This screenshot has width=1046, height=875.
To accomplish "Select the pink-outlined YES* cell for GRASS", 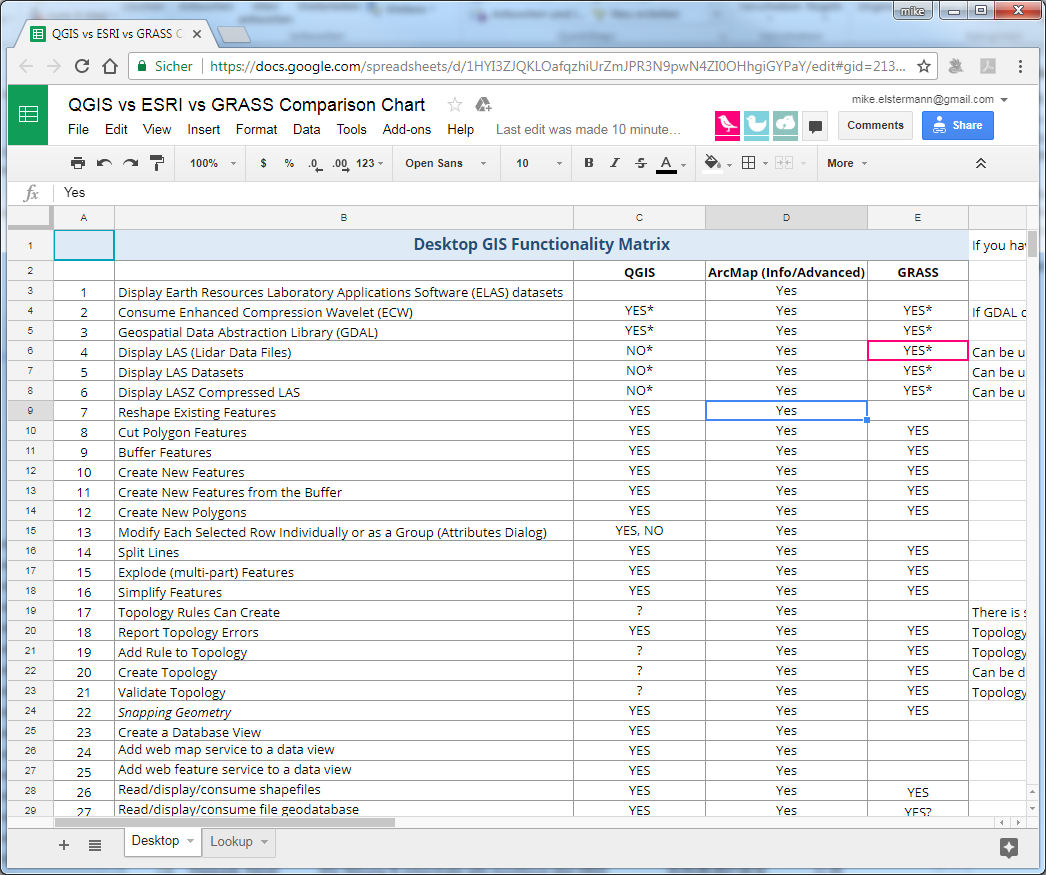I will [917, 351].
